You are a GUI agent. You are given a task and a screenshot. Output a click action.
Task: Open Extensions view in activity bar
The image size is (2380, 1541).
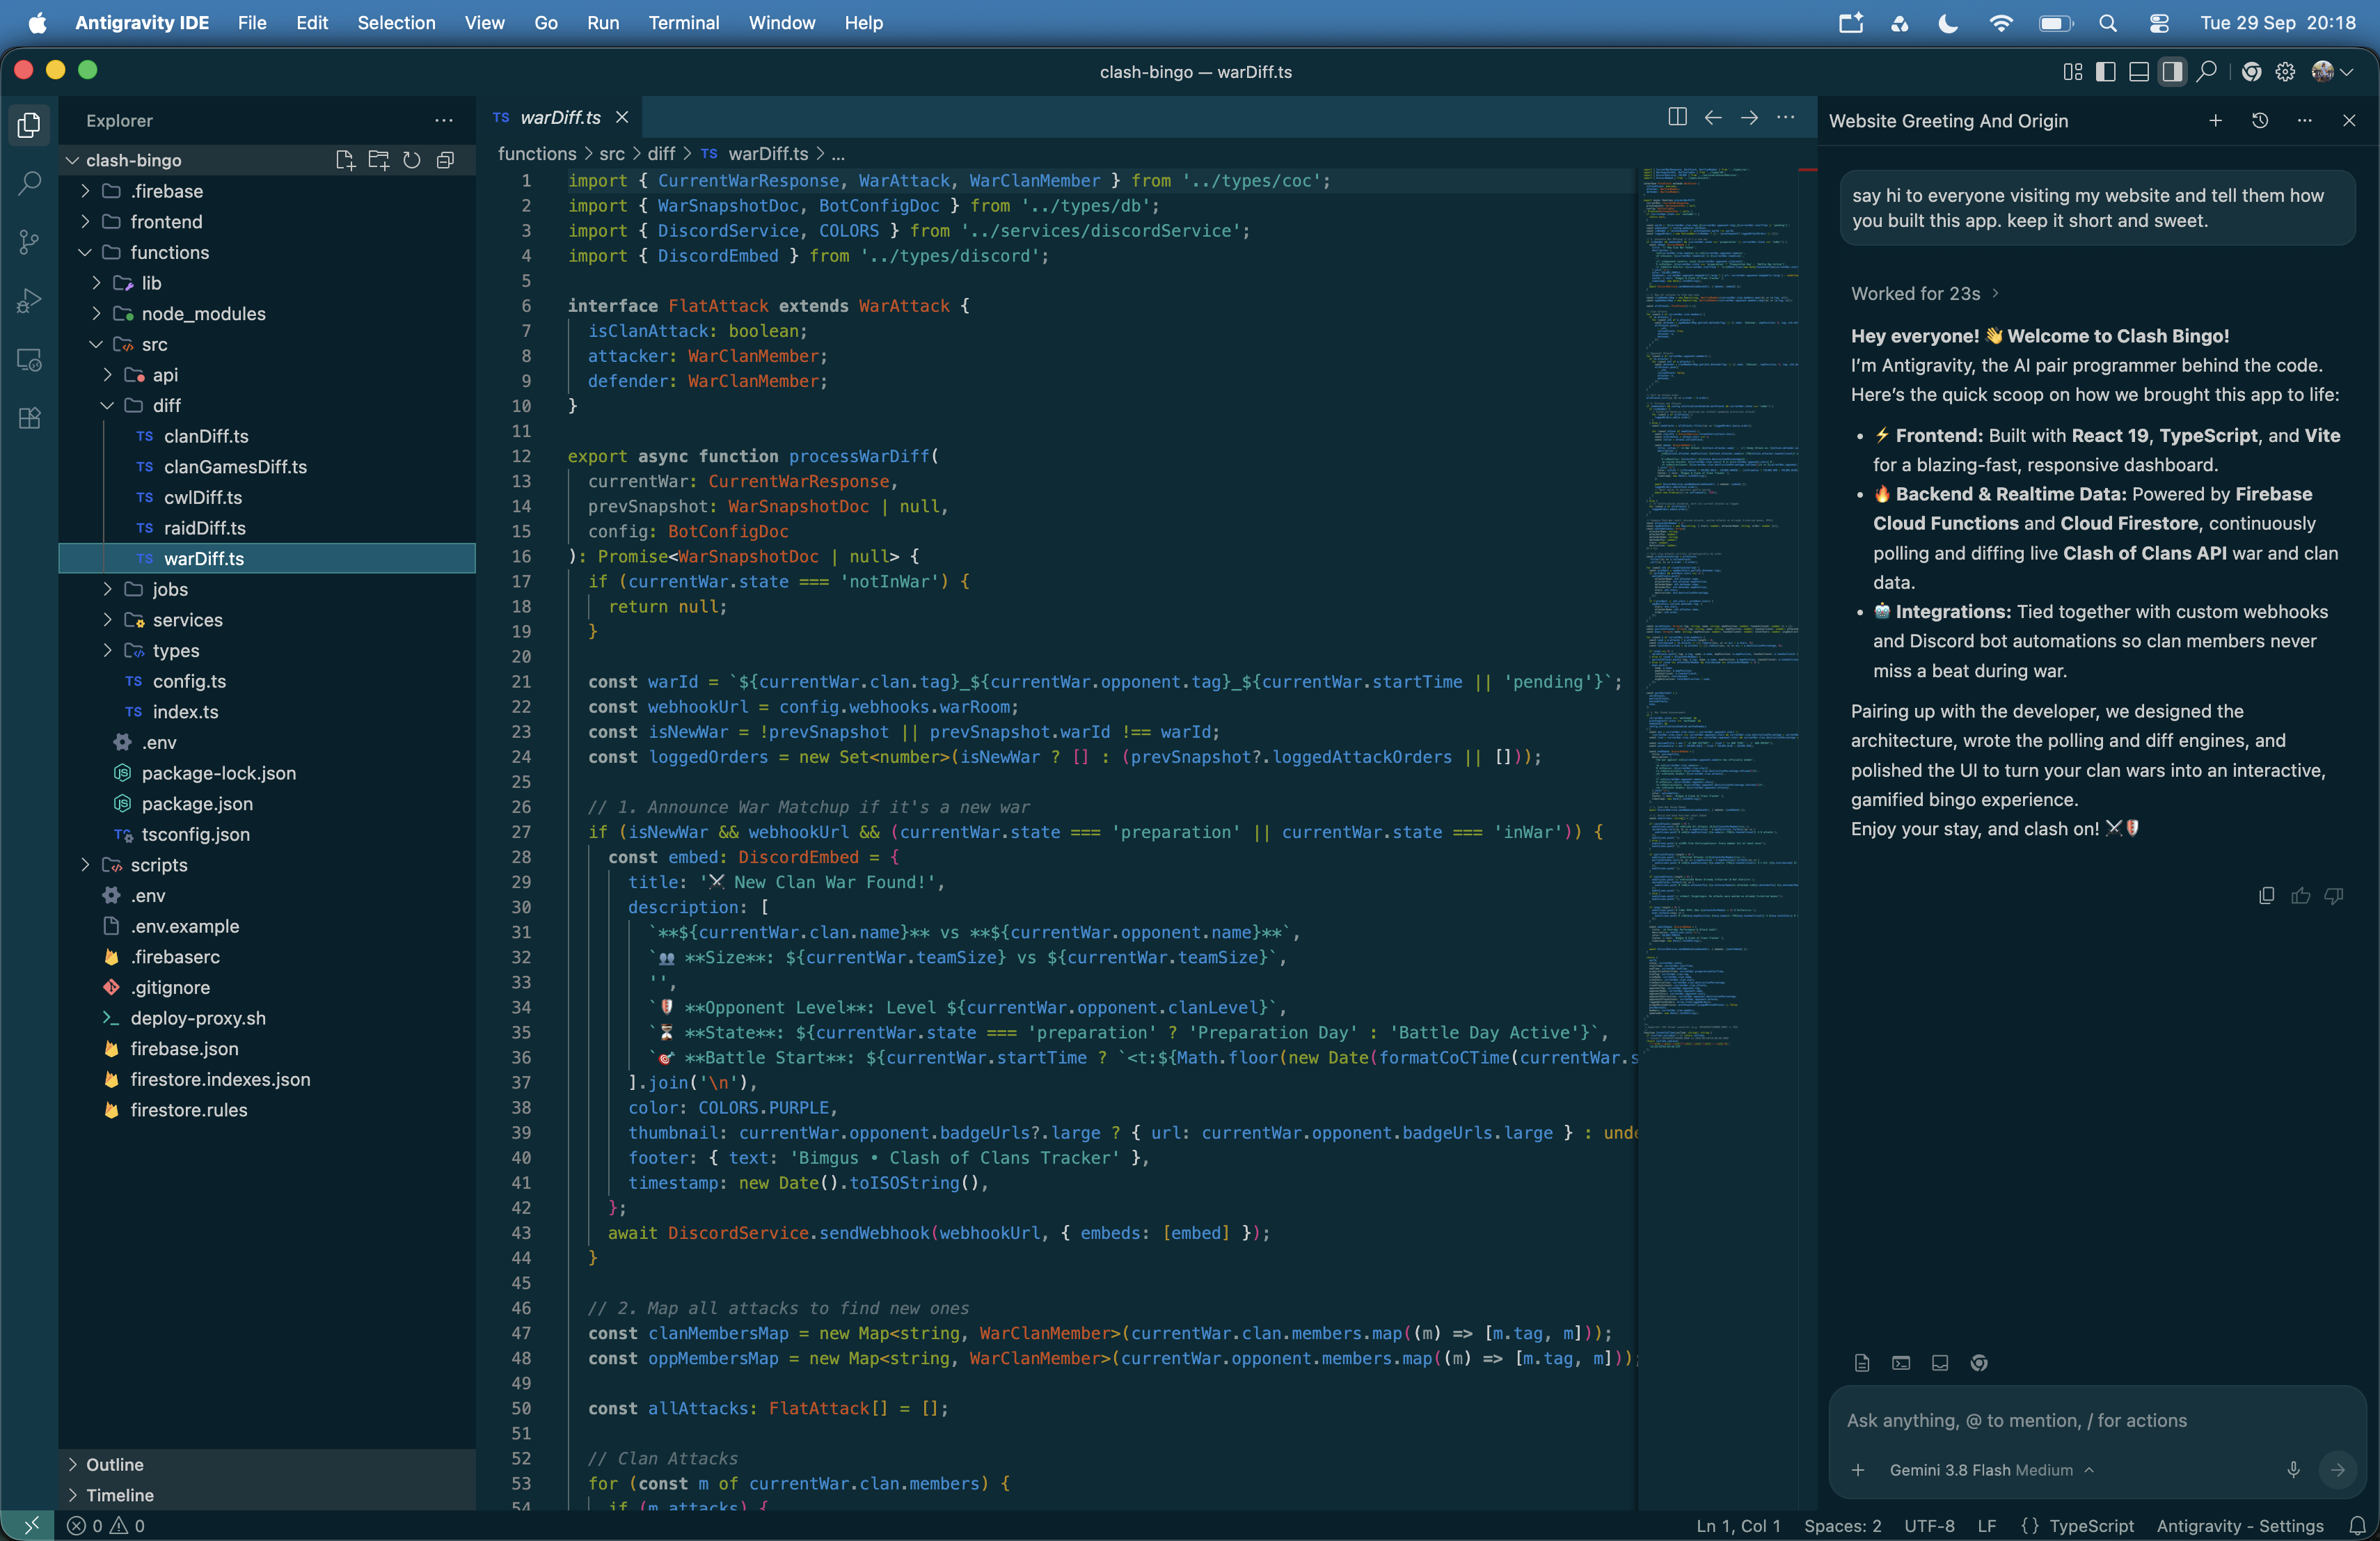pos(30,417)
